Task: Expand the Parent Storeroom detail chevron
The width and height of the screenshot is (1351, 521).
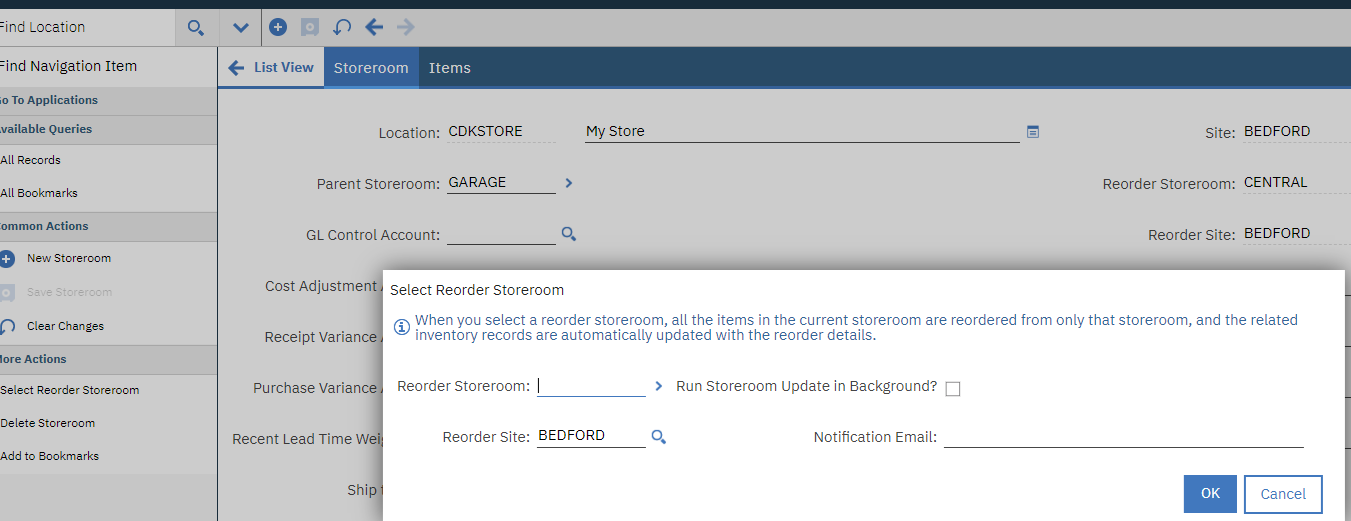Action: tap(568, 183)
